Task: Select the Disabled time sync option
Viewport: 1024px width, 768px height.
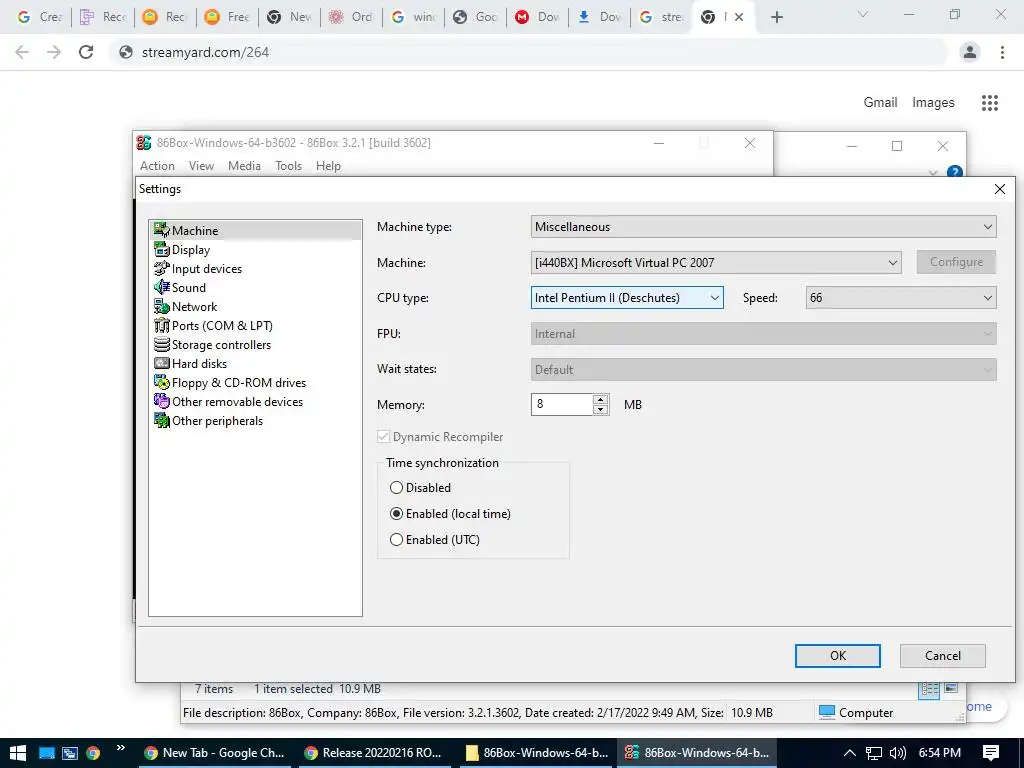Action: tap(396, 488)
